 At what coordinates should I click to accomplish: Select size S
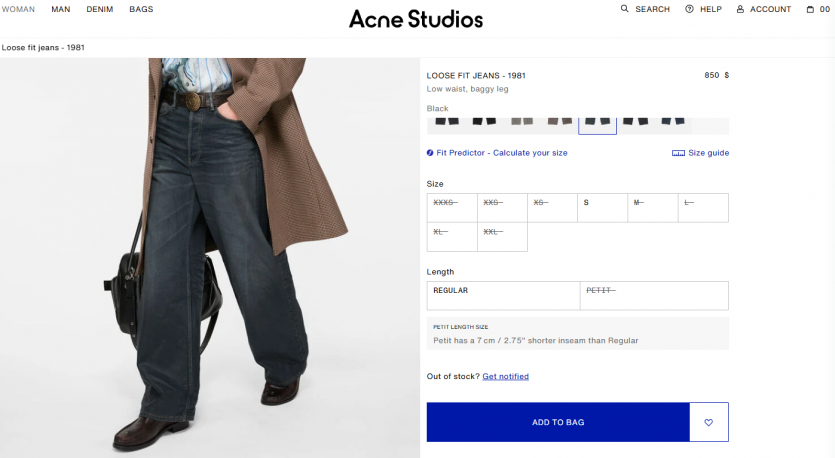602,208
